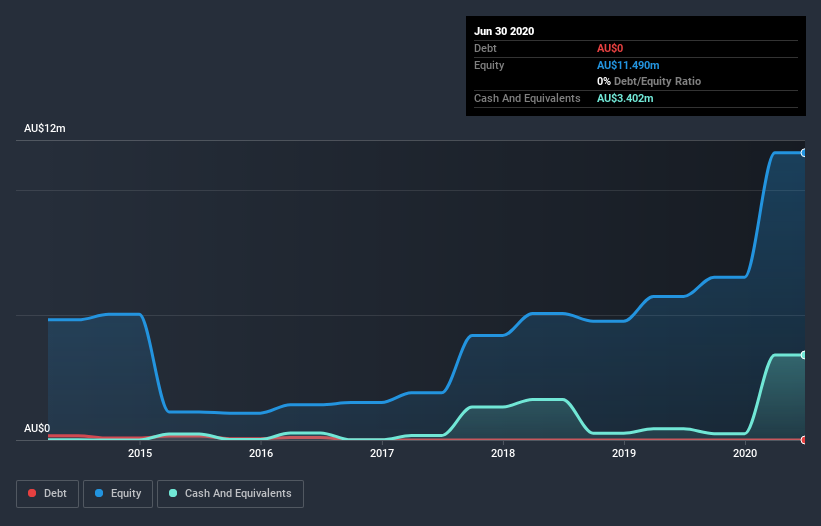
Task: Click the 2019 x-axis label
Action: pos(624,453)
